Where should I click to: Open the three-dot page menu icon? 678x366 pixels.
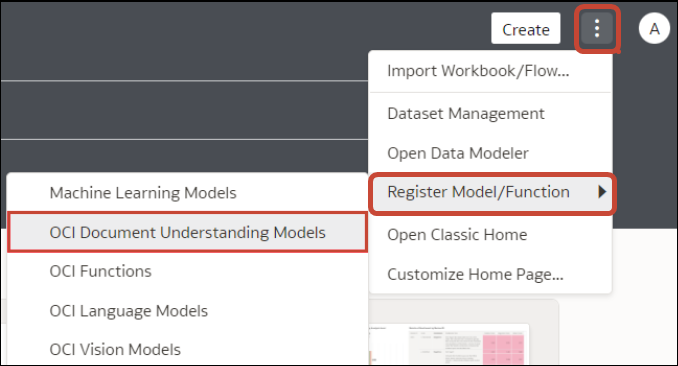[x=597, y=29]
